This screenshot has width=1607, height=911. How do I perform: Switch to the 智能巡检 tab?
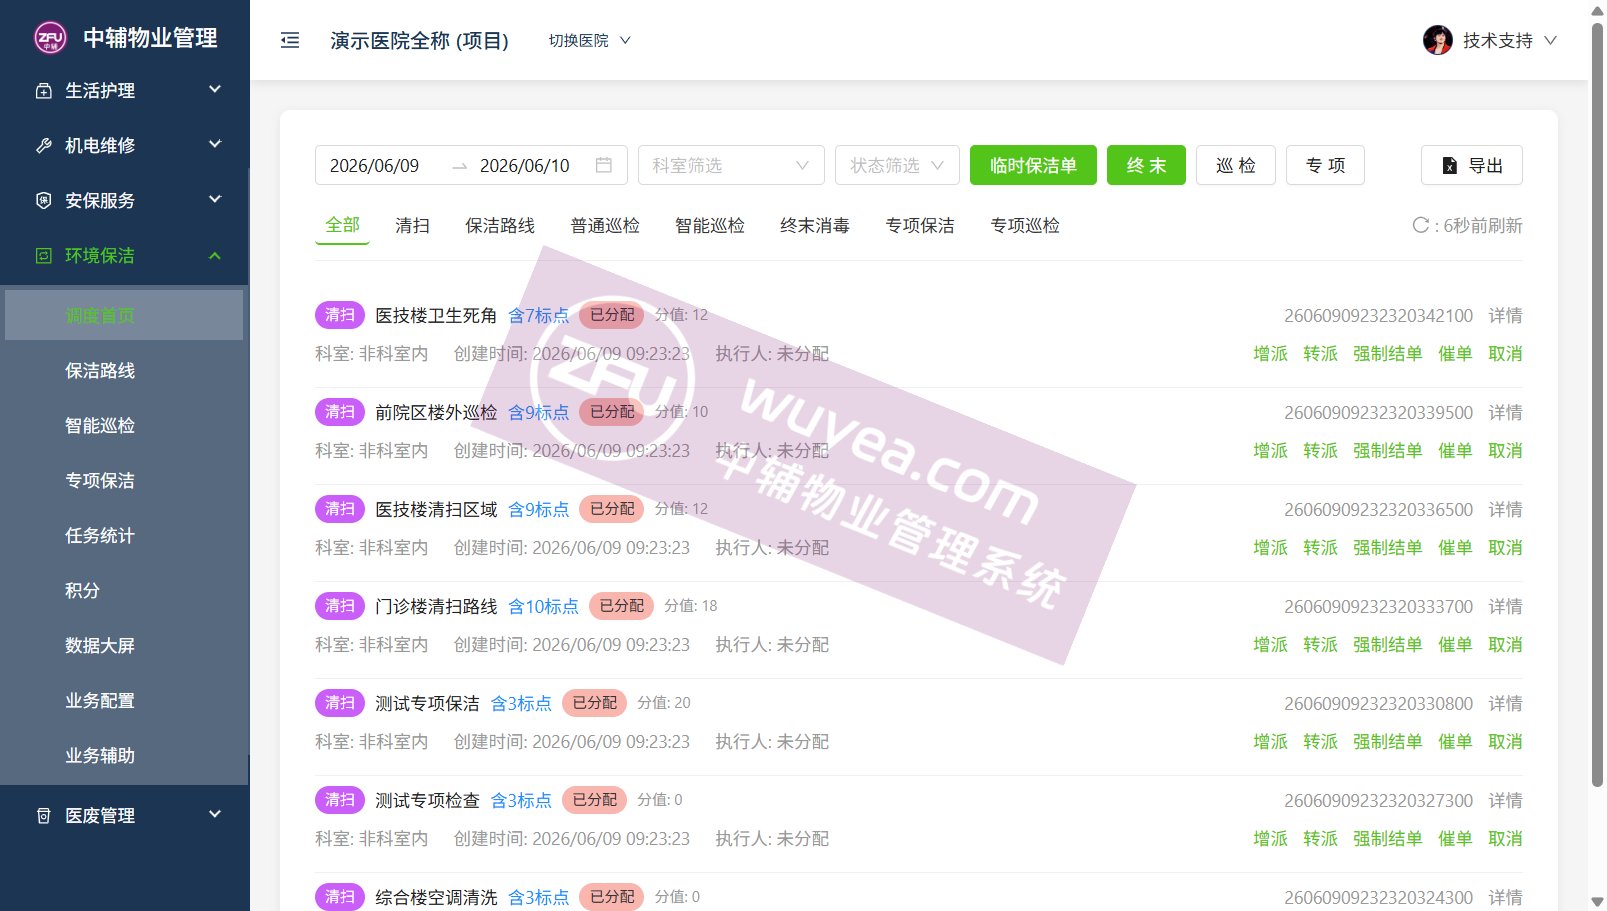(710, 225)
